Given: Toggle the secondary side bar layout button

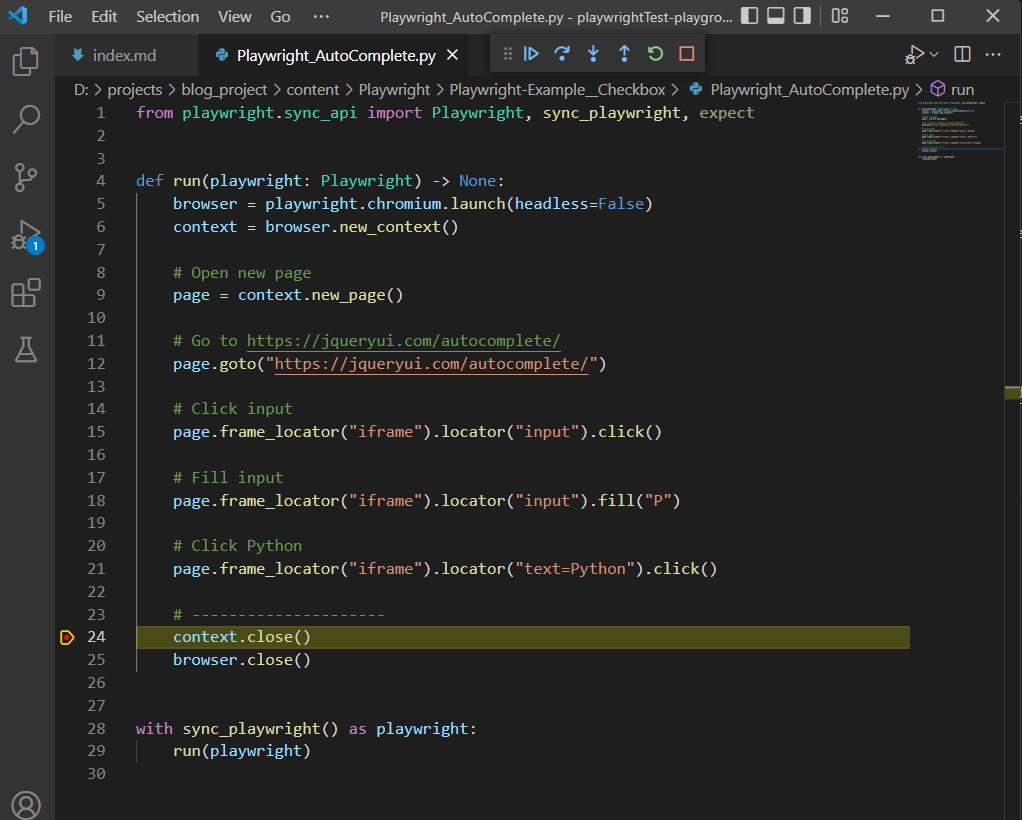Looking at the screenshot, I should tap(802, 16).
